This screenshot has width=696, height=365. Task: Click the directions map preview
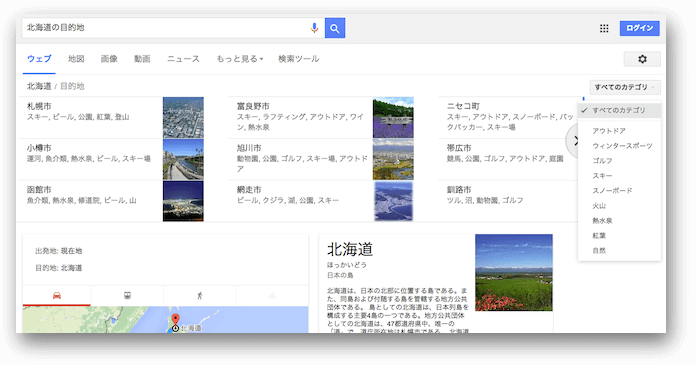pyautogui.click(x=166, y=320)
